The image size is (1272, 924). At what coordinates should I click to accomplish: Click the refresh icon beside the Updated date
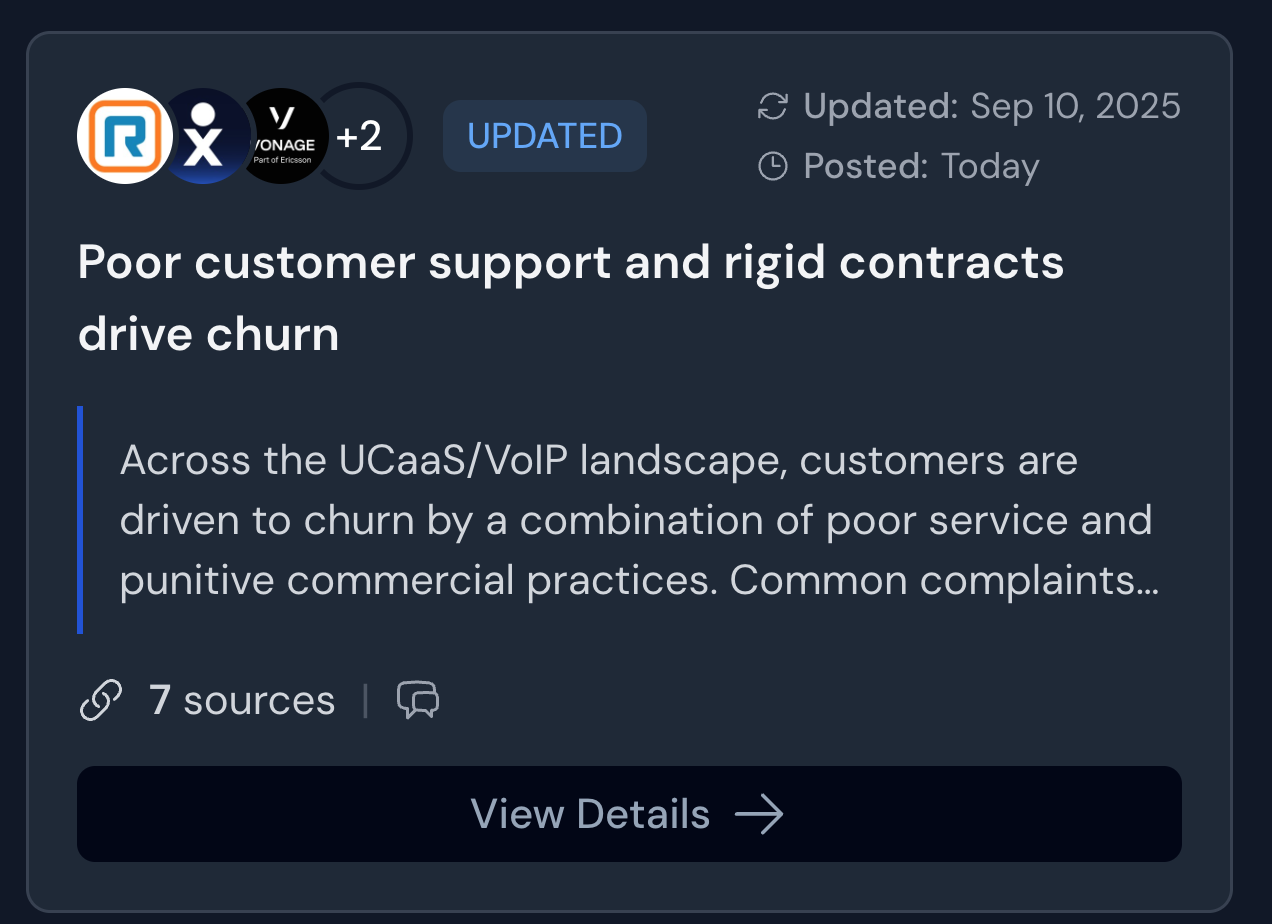[x=771, y=106]
